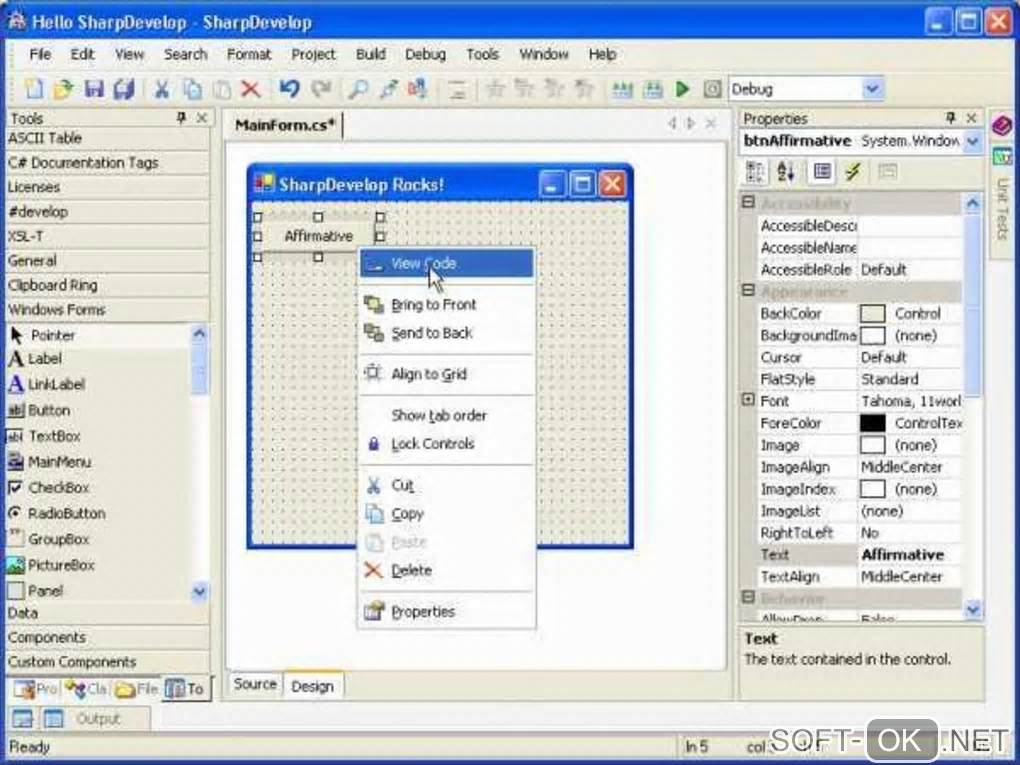Select the GroupBox control in Tools

point(99,539)
